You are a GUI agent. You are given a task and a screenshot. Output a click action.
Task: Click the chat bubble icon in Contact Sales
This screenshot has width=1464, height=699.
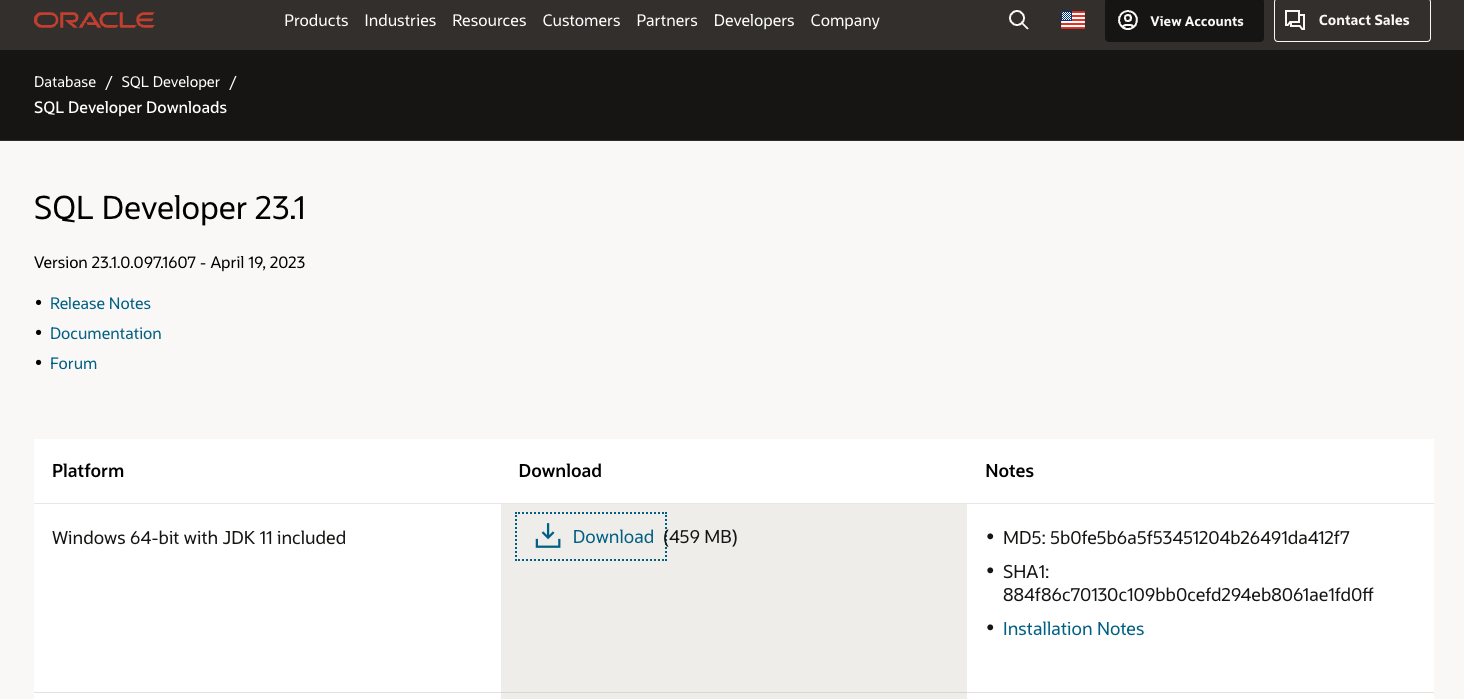click(1295, 20)
